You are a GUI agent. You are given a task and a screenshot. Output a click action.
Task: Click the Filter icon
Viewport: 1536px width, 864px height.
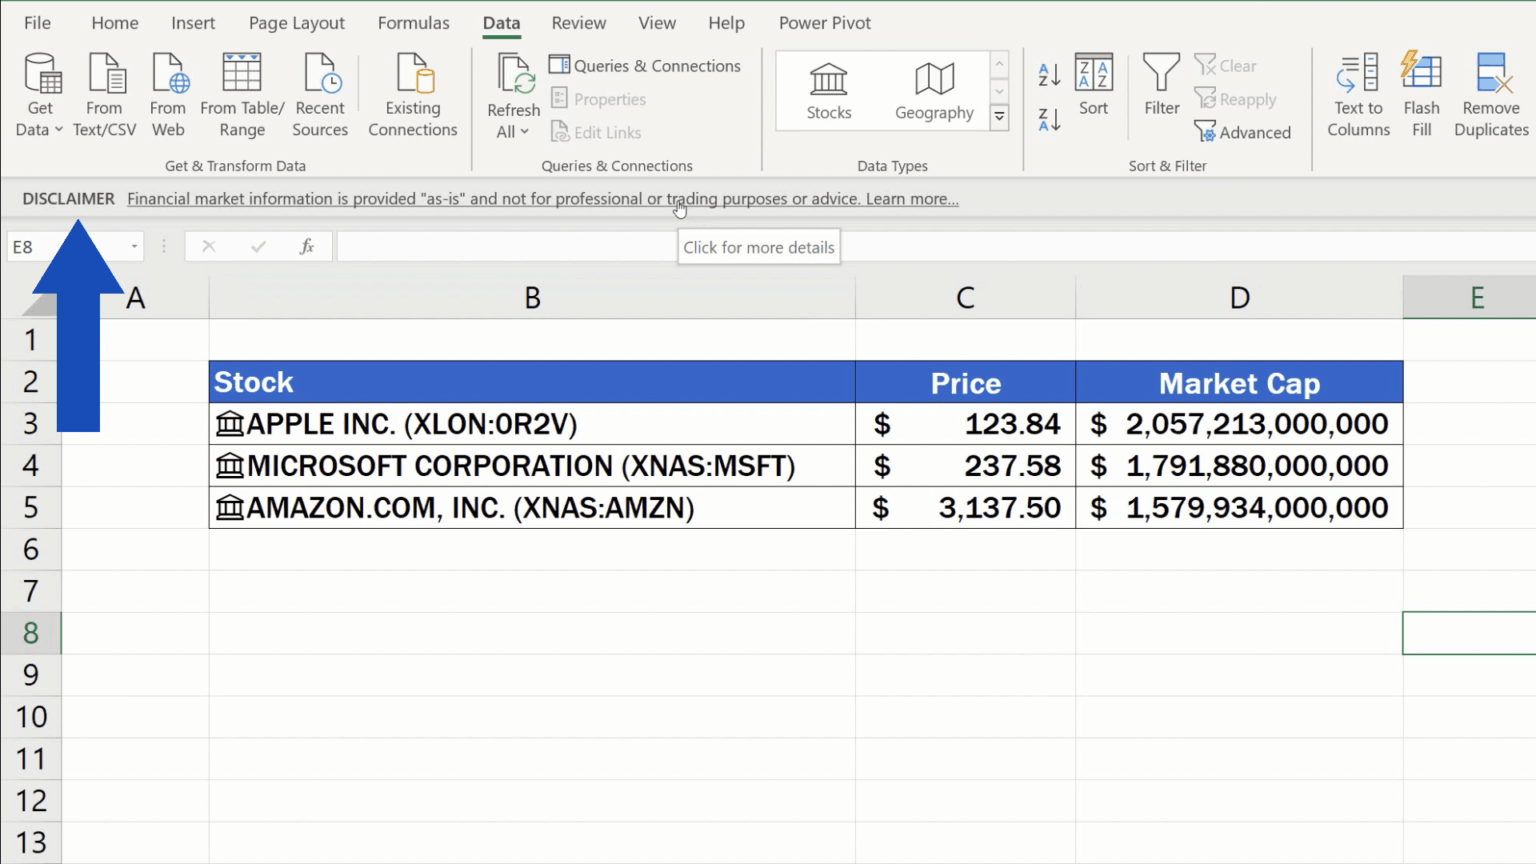1160,90
